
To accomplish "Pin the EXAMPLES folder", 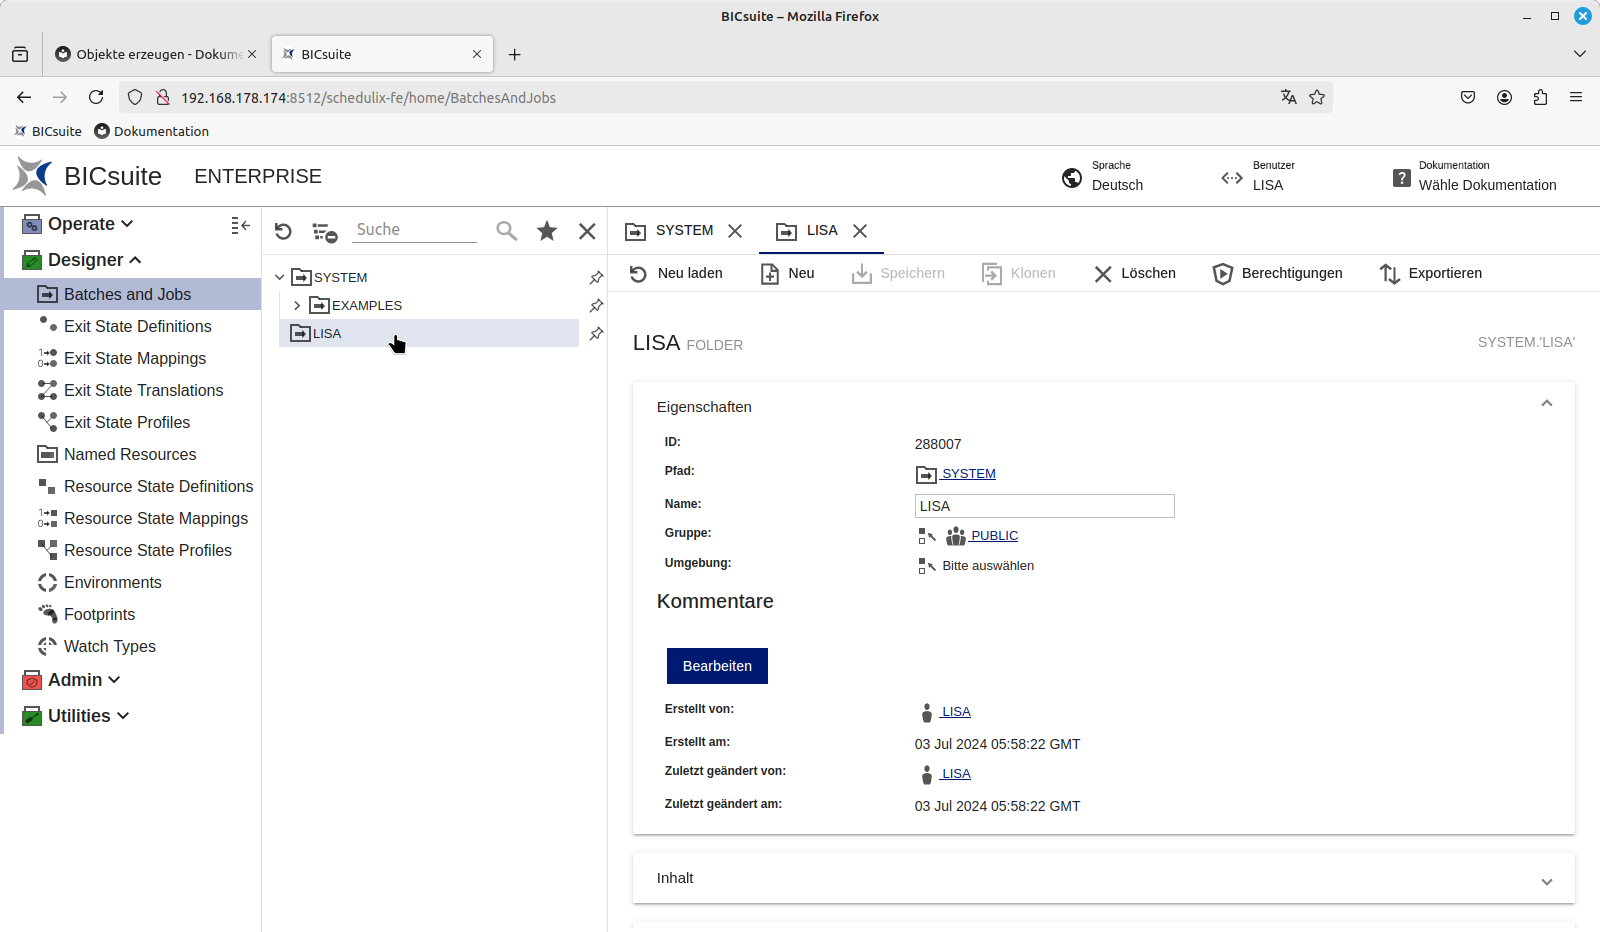I will [x=595, y=305].
